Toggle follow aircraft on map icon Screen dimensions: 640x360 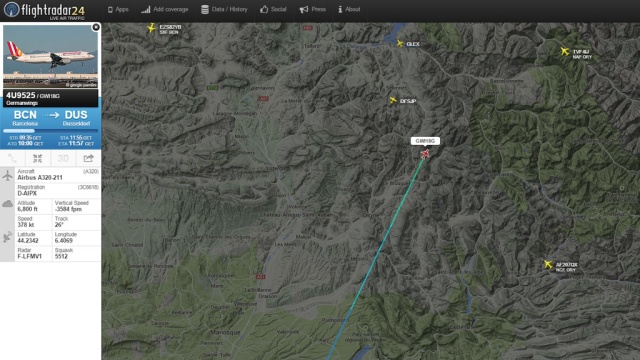[38, 158]
